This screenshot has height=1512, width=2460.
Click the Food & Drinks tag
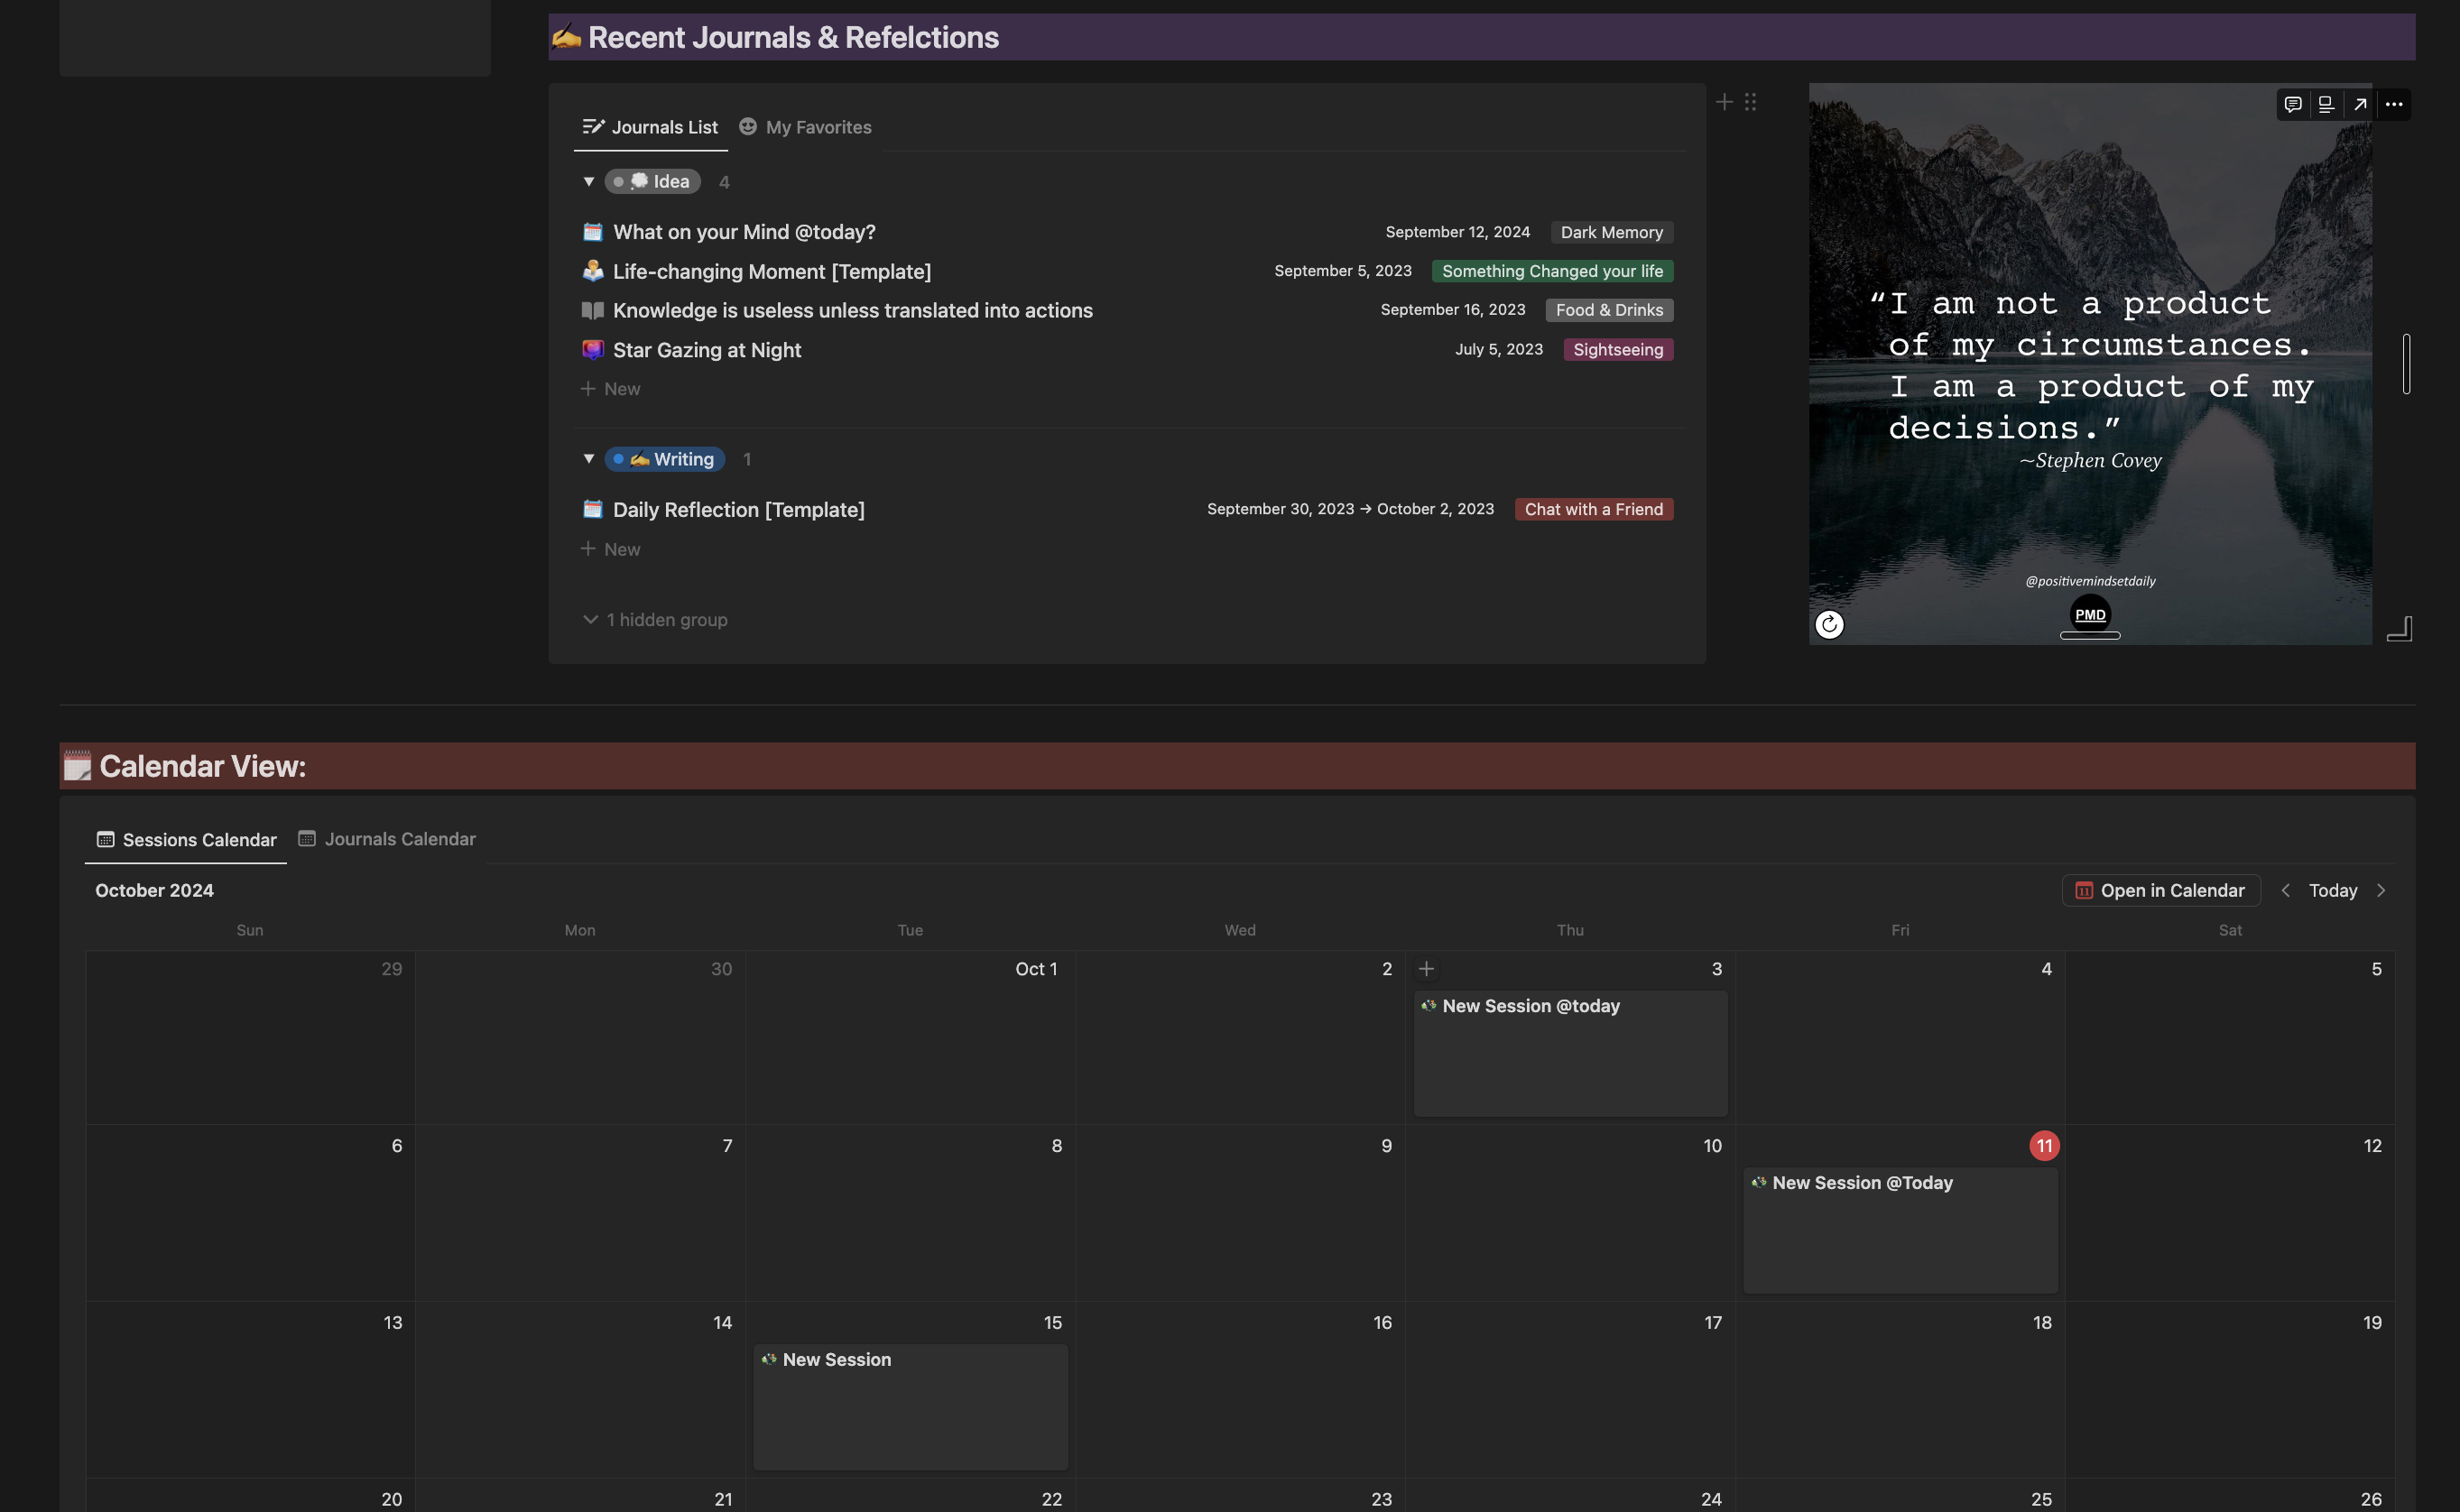point(1610,310)
